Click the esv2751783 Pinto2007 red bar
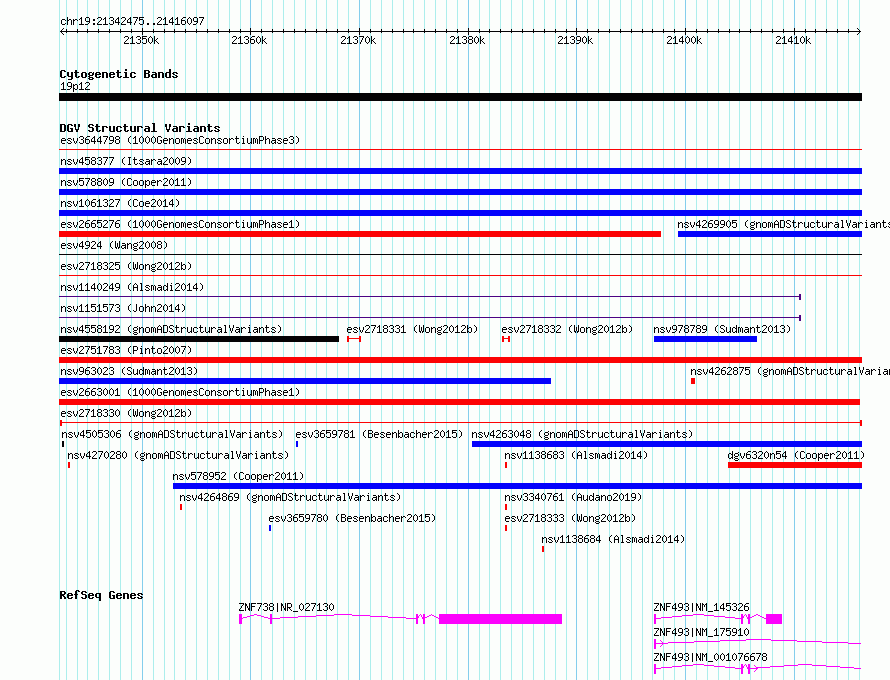The height and width of the screenshot is (680, 890). pyautogui.click(x=460, y=360)
